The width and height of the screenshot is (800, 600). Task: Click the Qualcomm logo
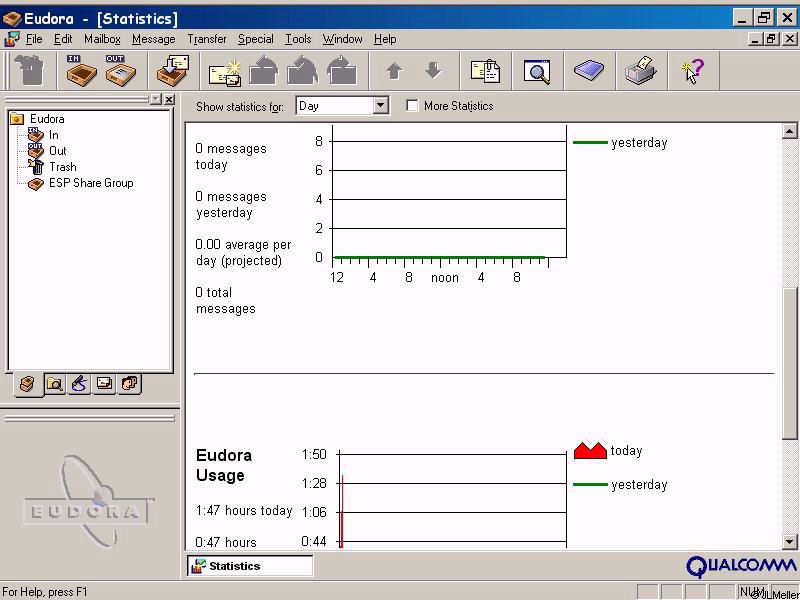741,566
